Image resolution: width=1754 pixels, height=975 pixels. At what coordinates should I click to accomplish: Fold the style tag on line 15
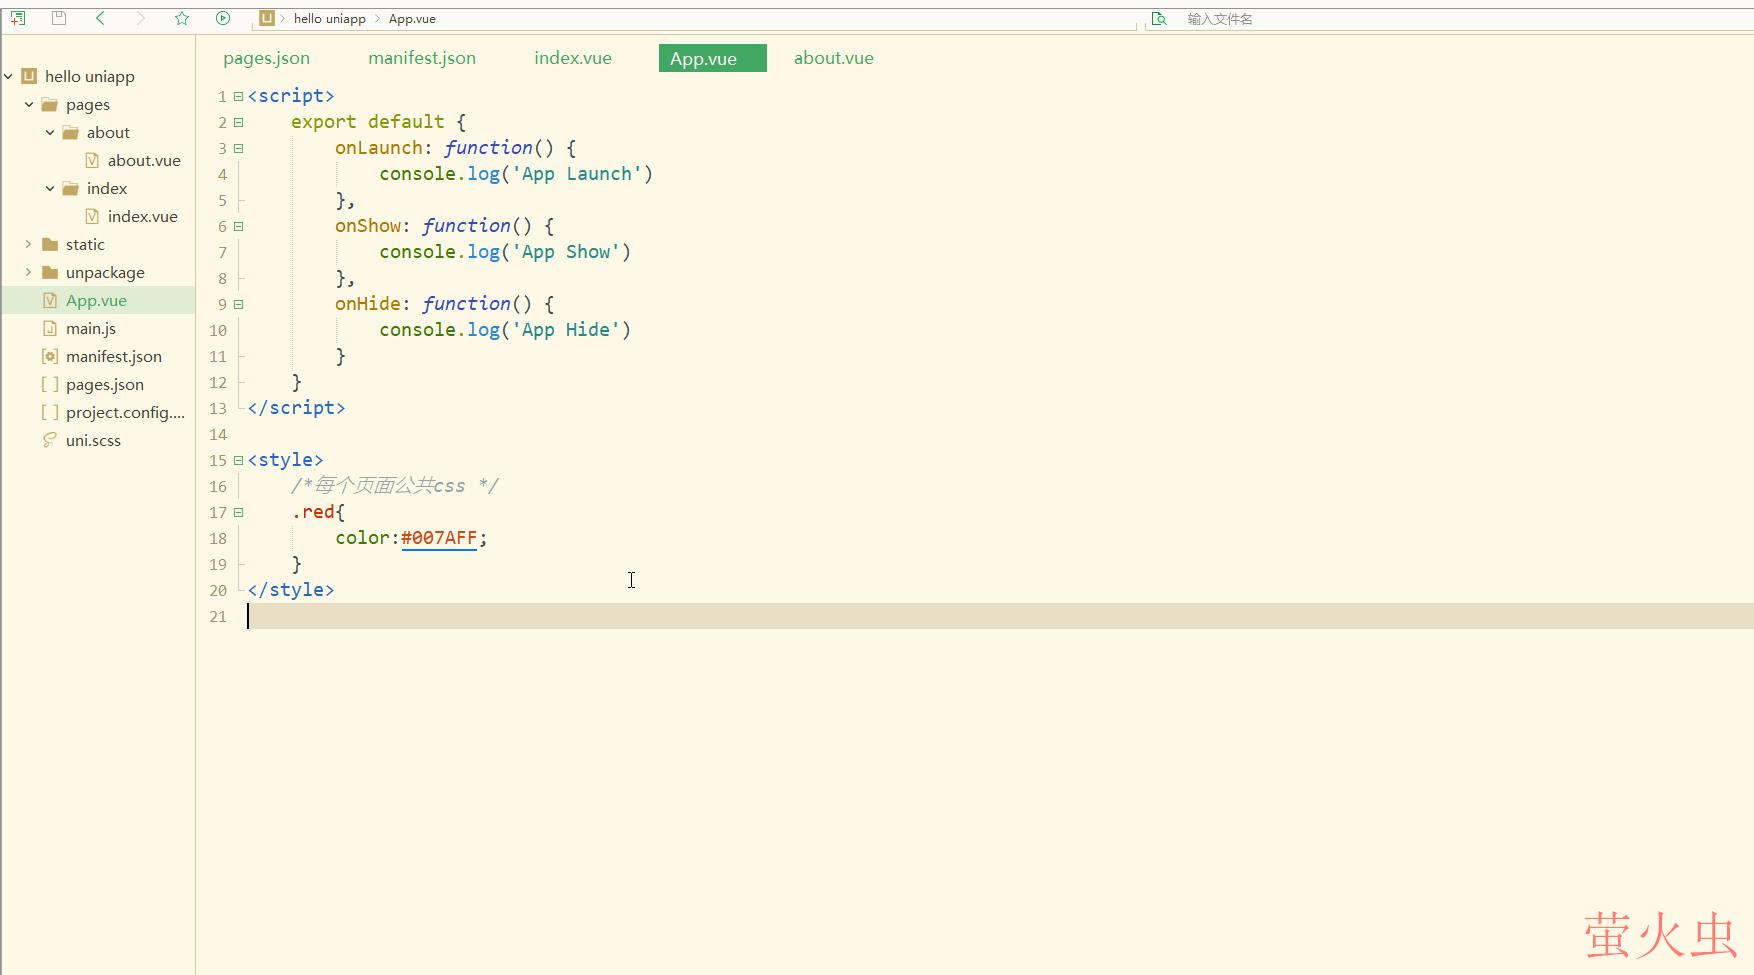click(238, 460)
